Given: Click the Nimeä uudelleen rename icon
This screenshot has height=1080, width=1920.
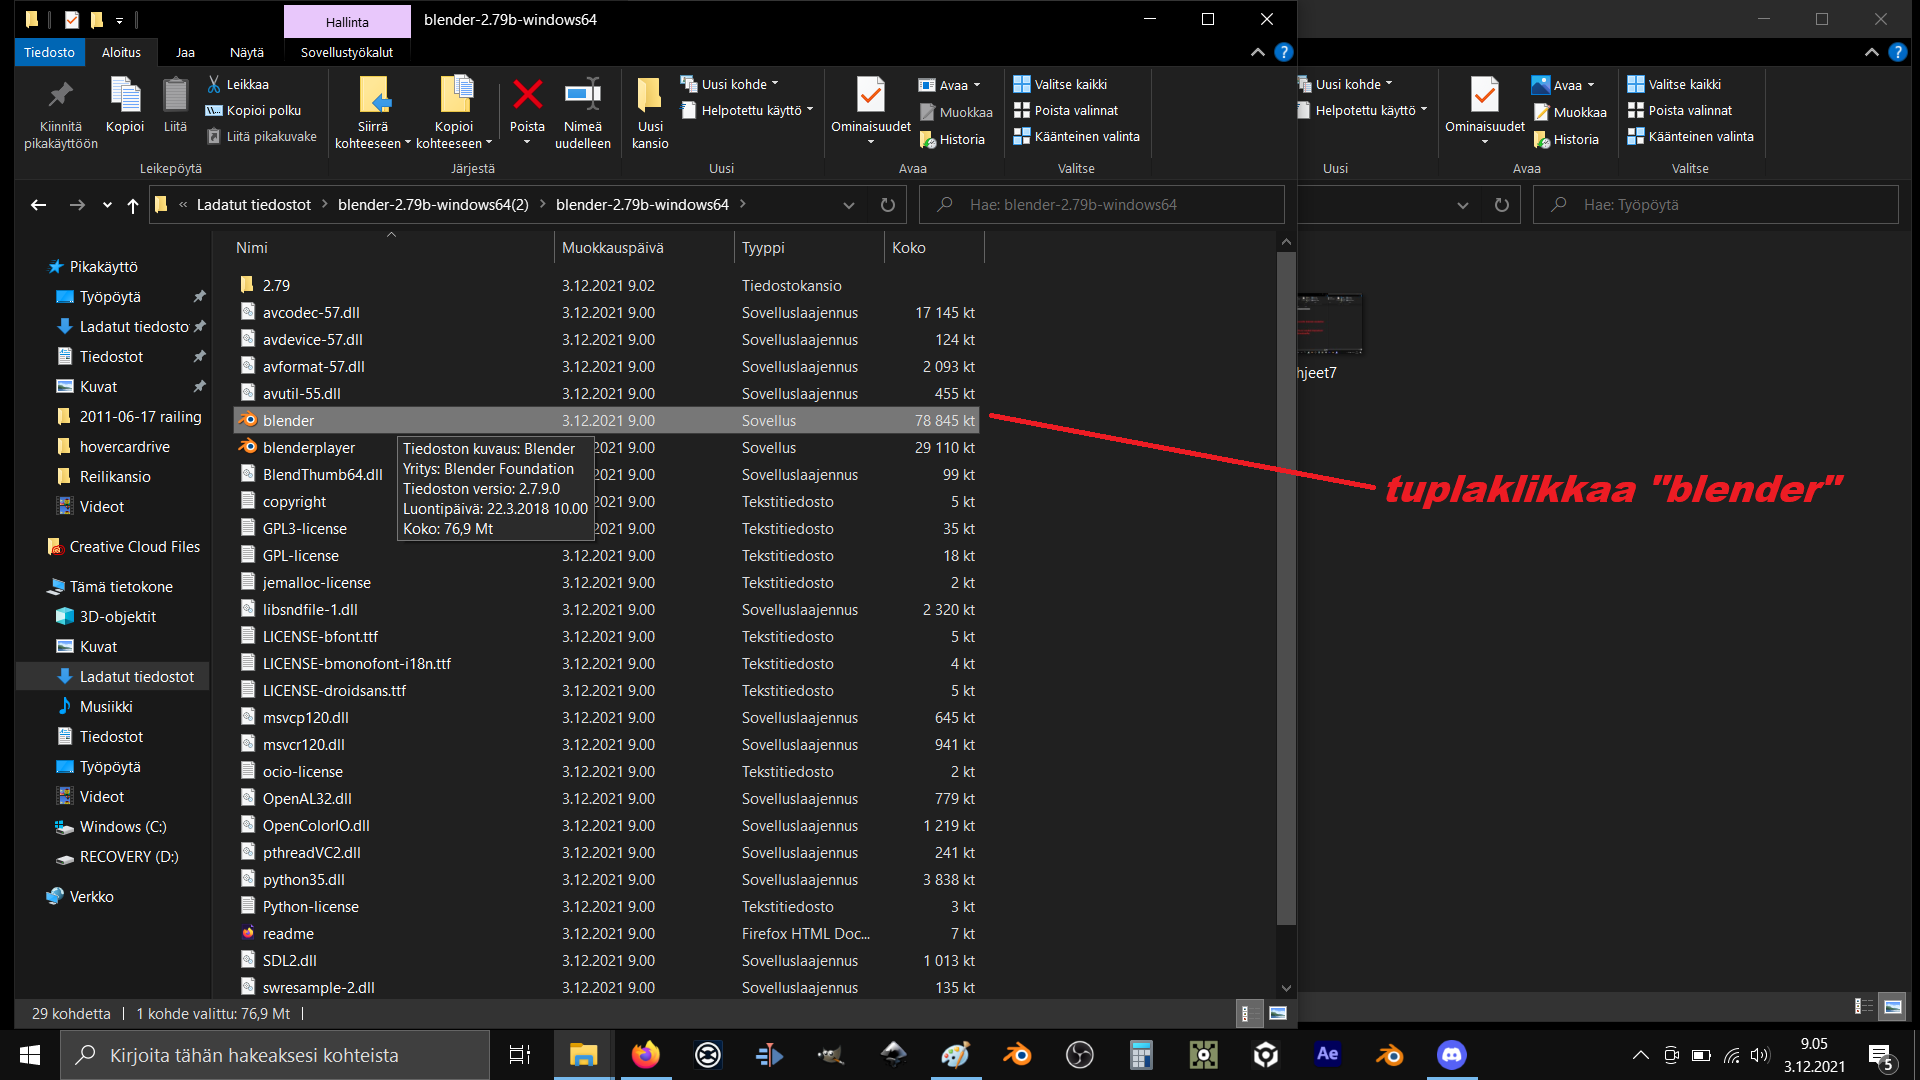Looking at the screenshot, I should coord(582,96).
